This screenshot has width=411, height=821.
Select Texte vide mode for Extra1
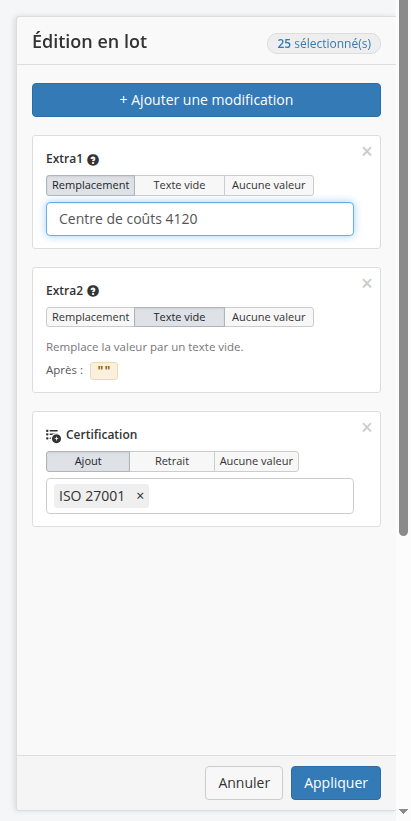pyautogui.click(x=180, y=185)
